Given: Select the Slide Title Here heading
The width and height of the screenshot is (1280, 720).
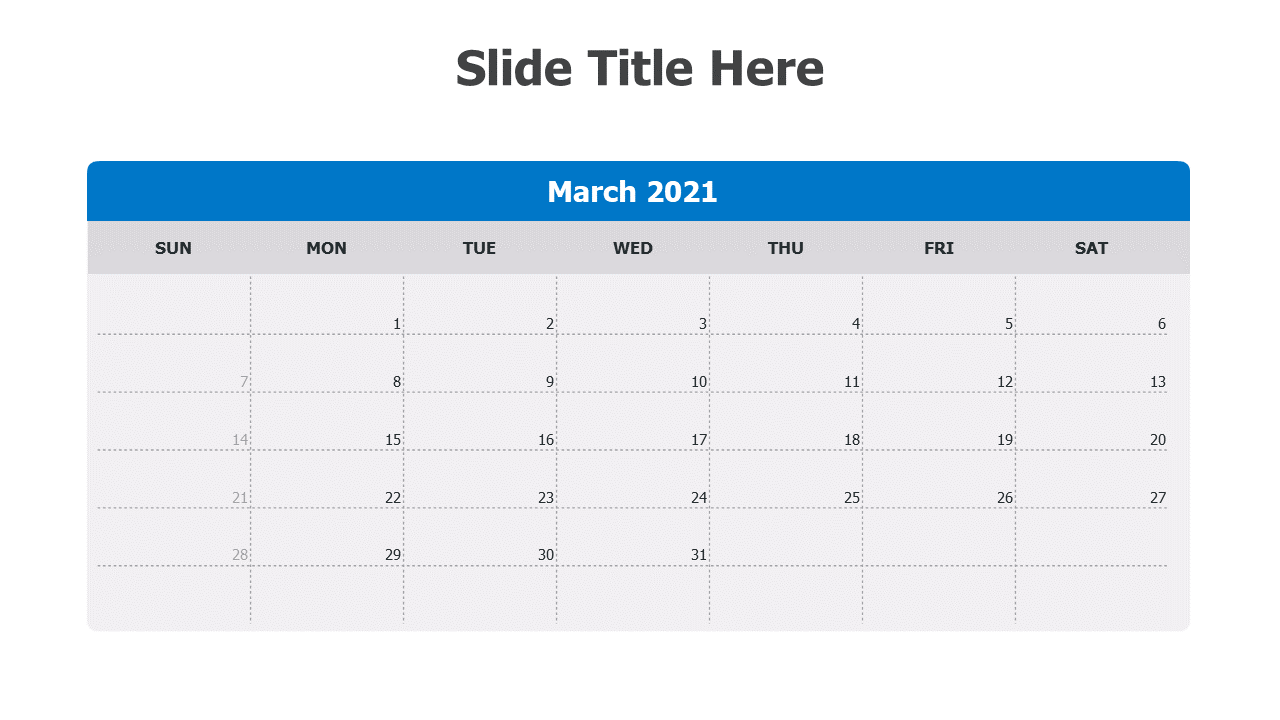Looking at the screenshot, I should click(x=640, y=69).
